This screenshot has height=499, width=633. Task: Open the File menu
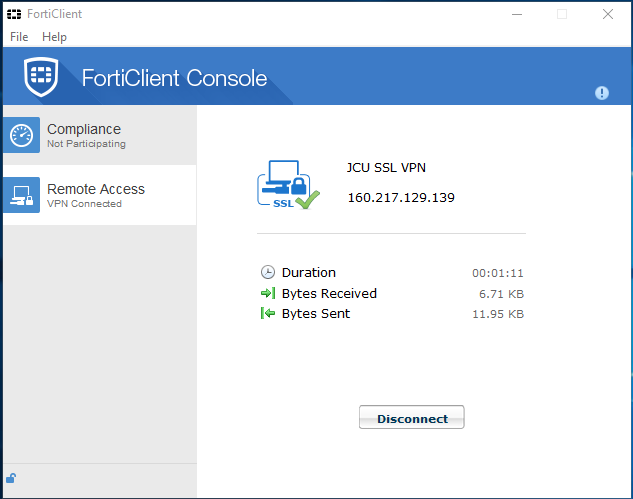click(19, 37)
